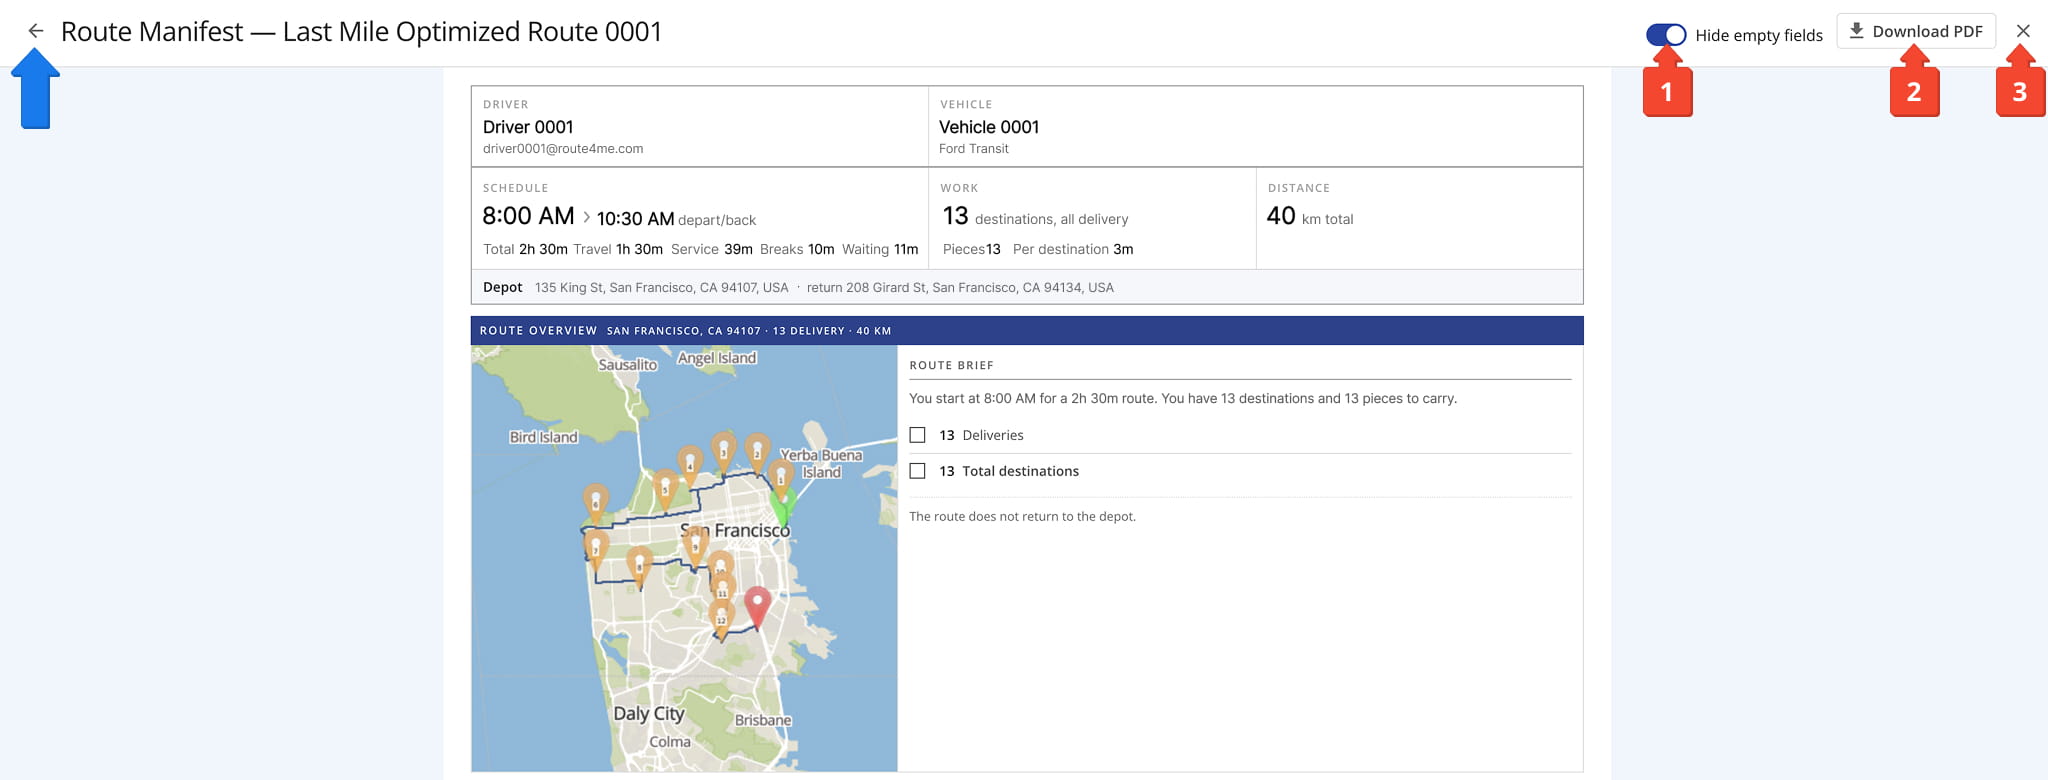
Task: Click the San Francisco label on map
Action: pyautogui.click(x=735, y=530)
